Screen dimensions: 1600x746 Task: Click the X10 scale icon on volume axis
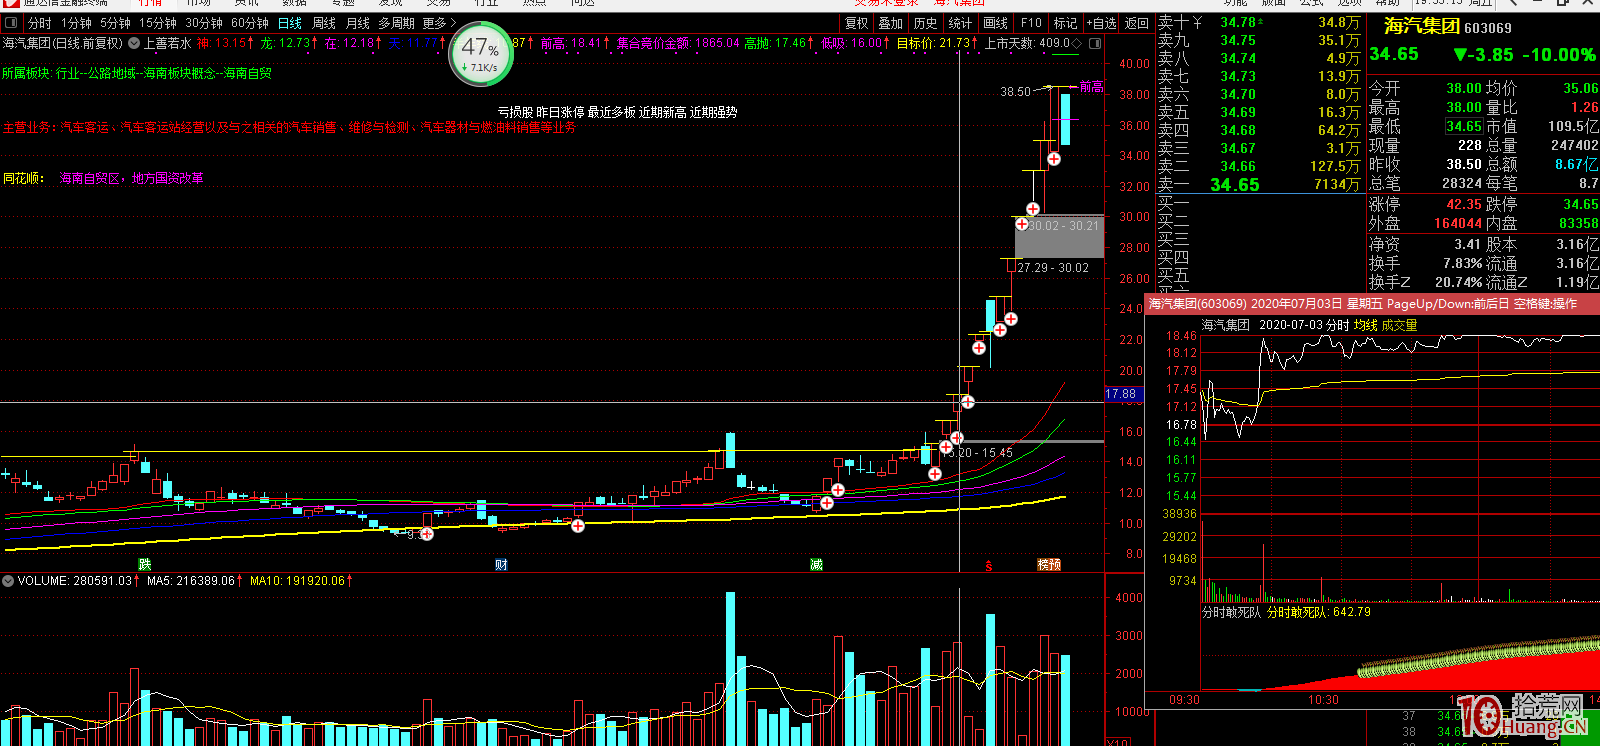pyautogui.click(x=1118, y=741)
